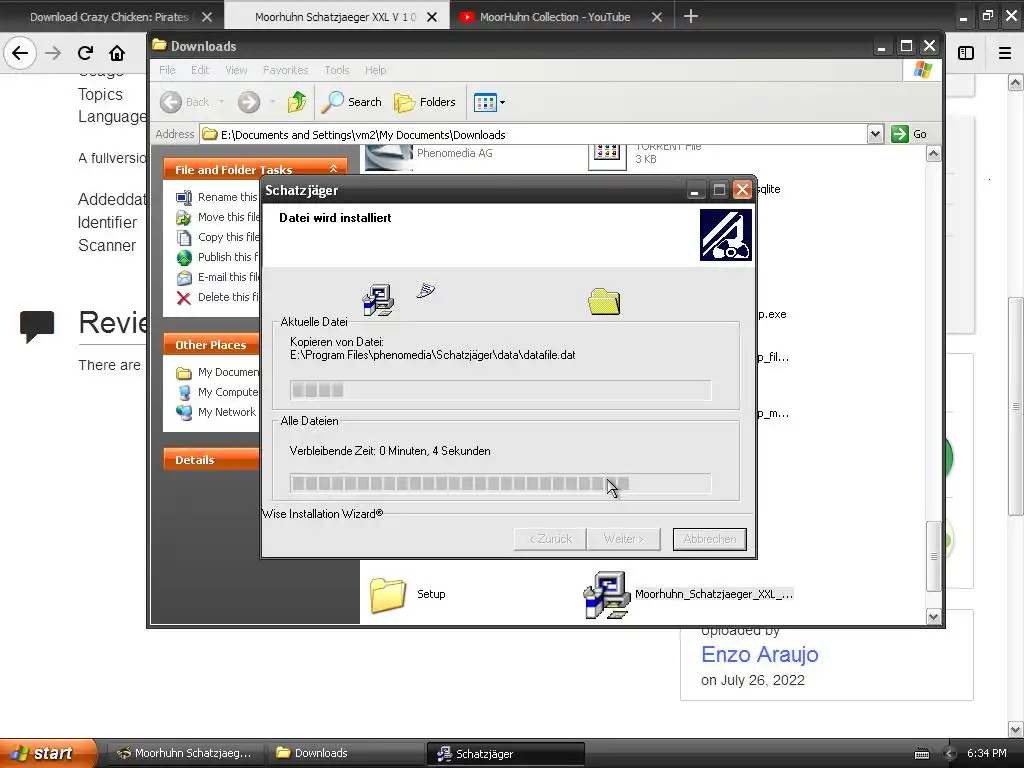Switch to MoorHuhn Collection YouTube tab

click(x=554, y=17)
